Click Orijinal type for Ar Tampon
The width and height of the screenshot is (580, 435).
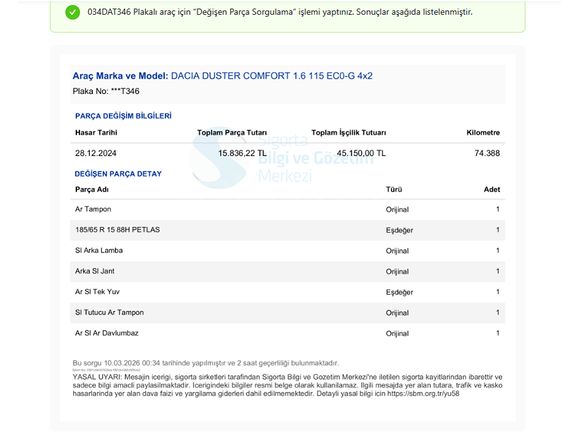[397, 210]
